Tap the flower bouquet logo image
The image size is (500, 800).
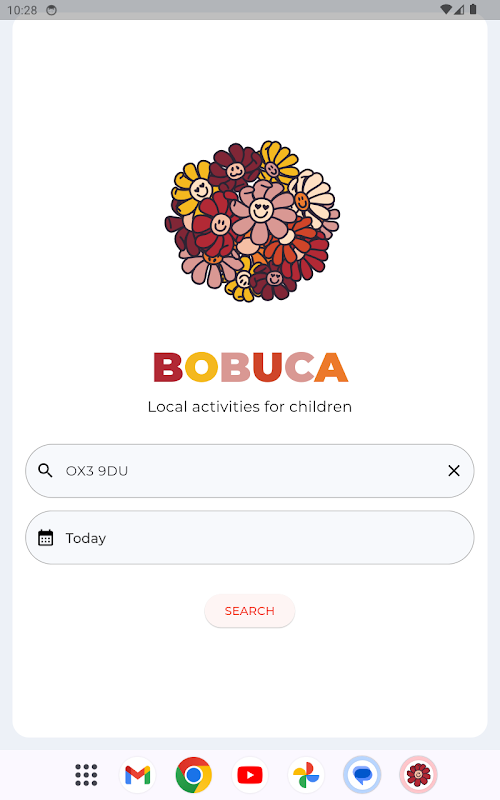[252, 221]
